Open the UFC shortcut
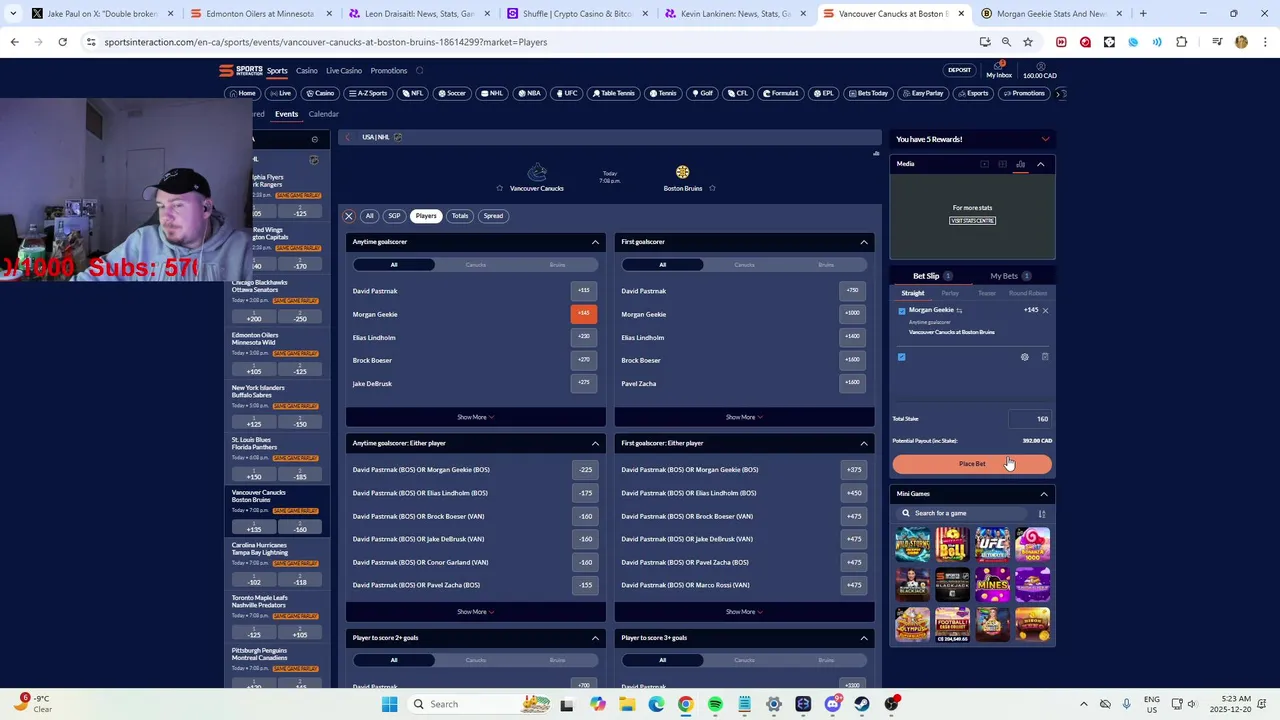Image resolution: width=1280 pixels, height=720 pixels. point(566,93)
